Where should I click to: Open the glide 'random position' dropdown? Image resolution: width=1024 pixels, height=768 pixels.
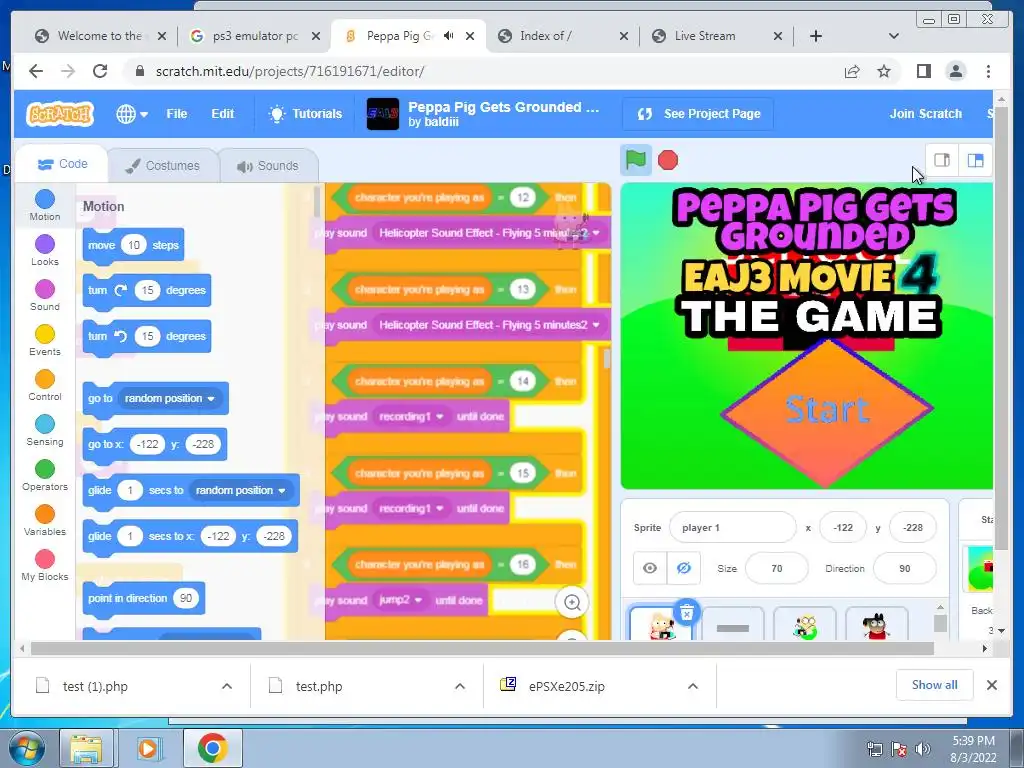241,490
